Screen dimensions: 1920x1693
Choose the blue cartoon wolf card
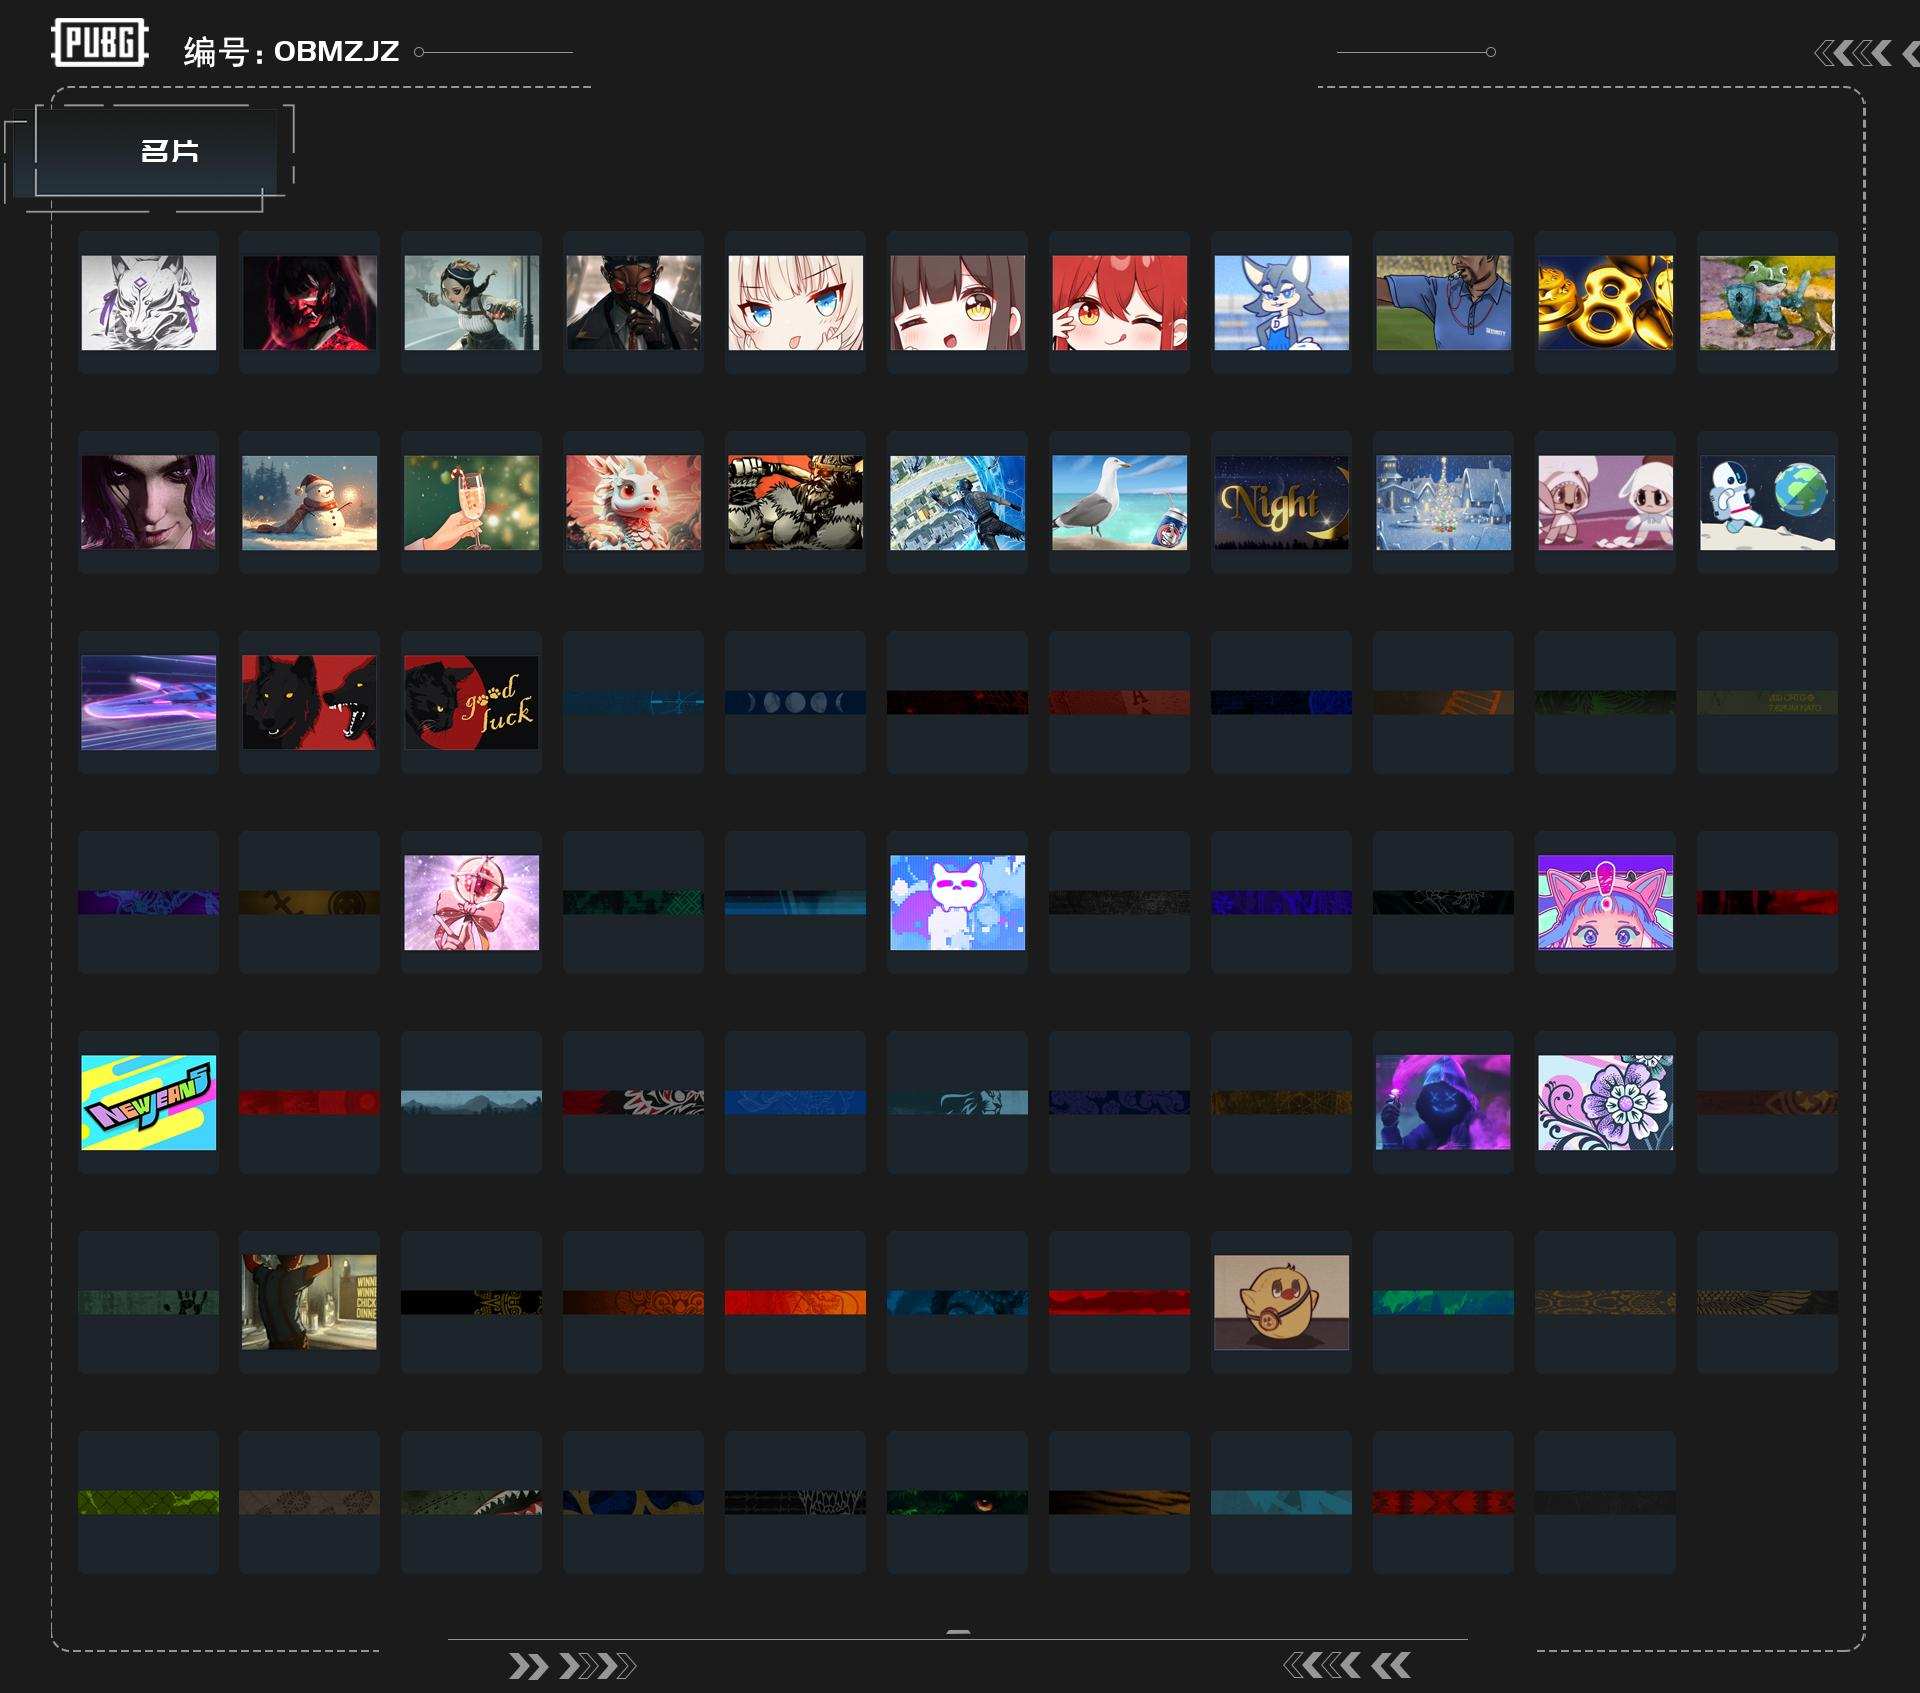(x=1282, y=302)
